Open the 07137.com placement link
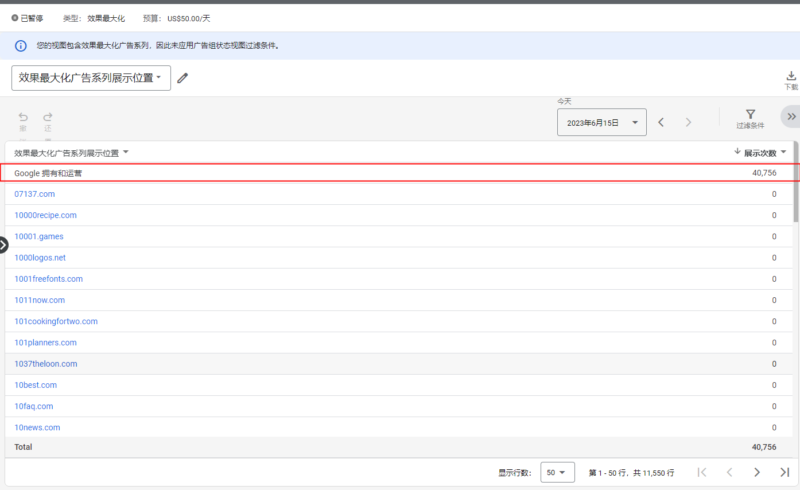 tap(34, 194)
